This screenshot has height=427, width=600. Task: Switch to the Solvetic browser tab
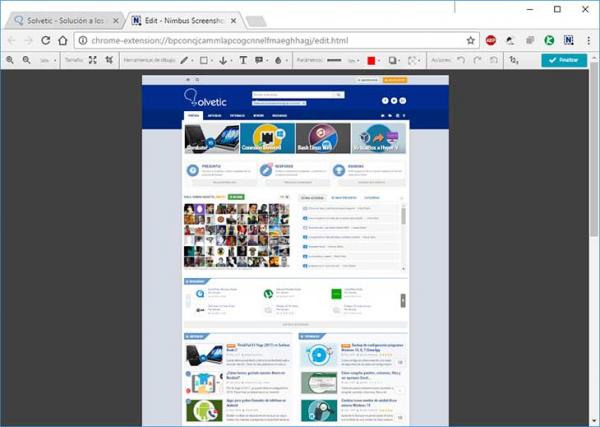pyautogui.click(x=64, y=21)
